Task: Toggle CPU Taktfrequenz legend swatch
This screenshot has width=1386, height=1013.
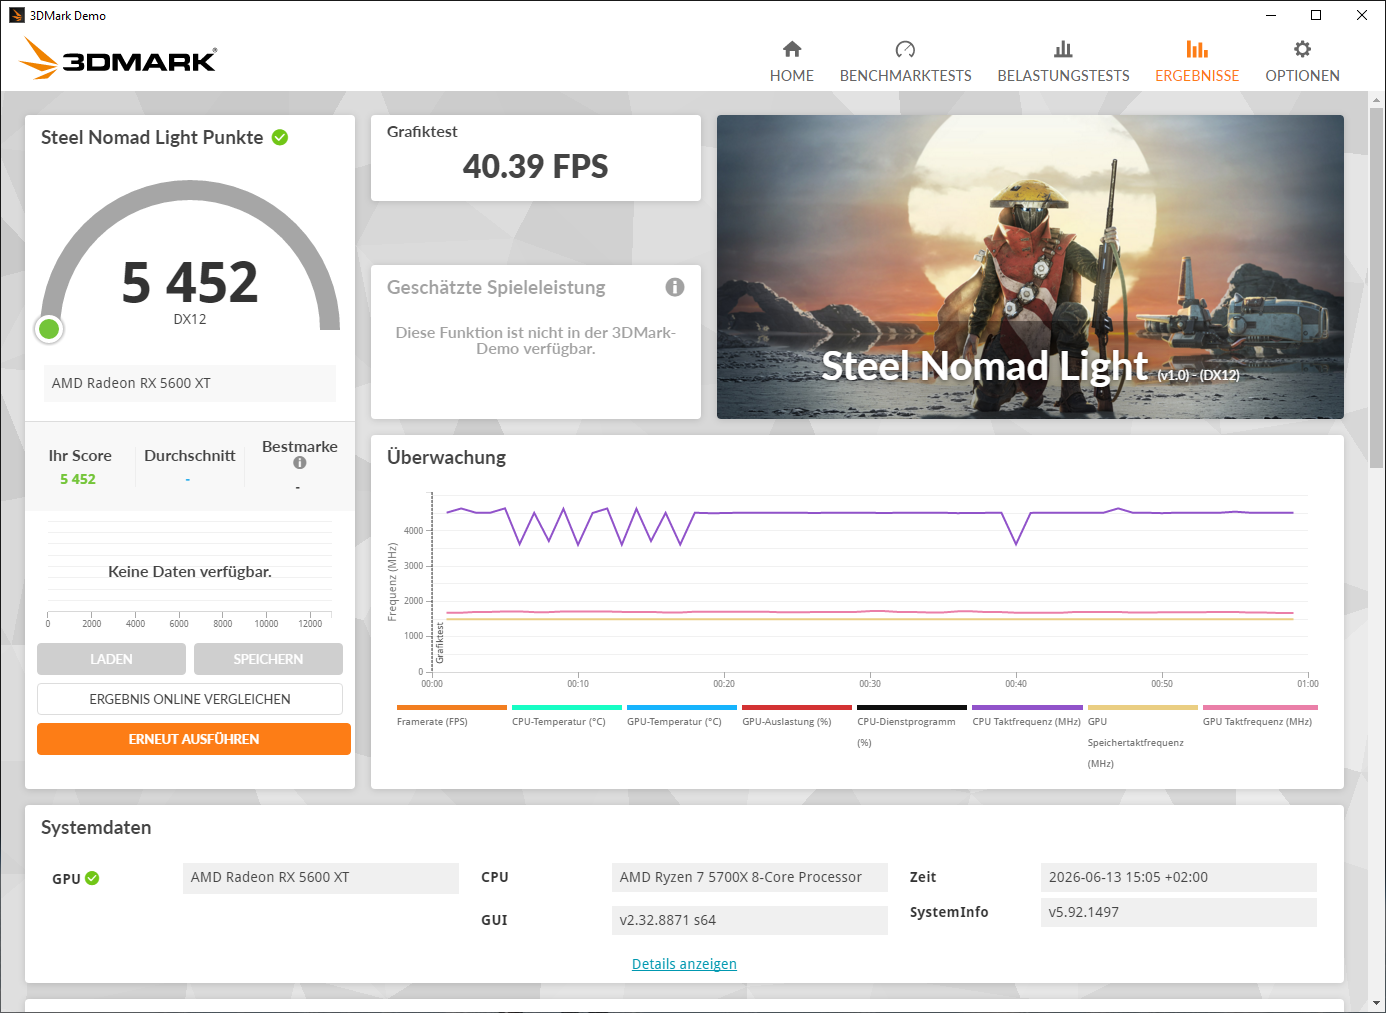Action: coord(1027,707)
